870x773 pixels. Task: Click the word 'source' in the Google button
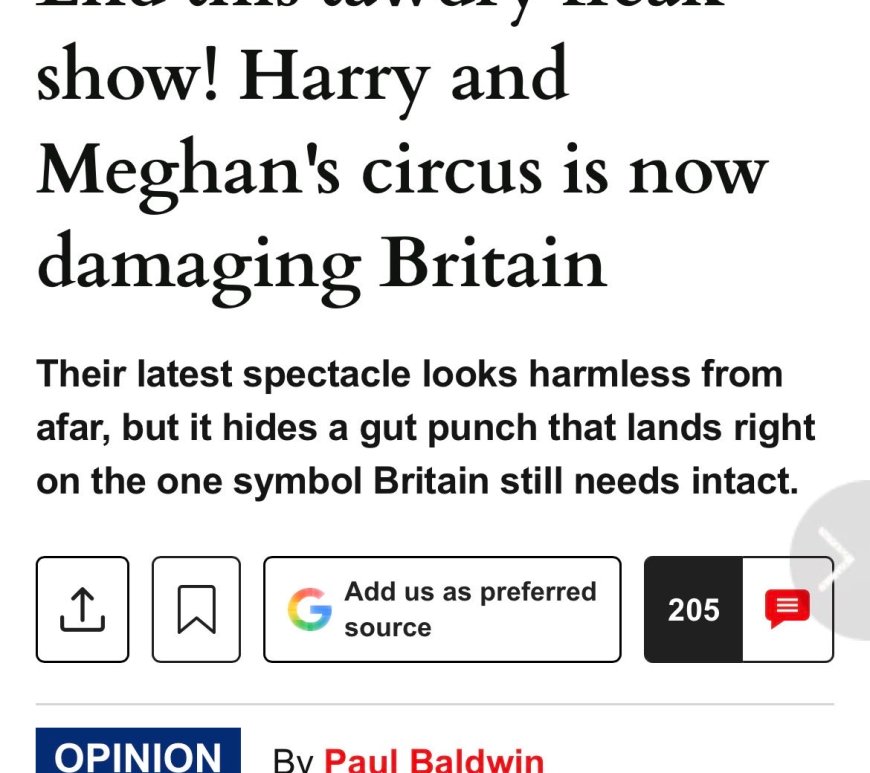tap(387, 628)
